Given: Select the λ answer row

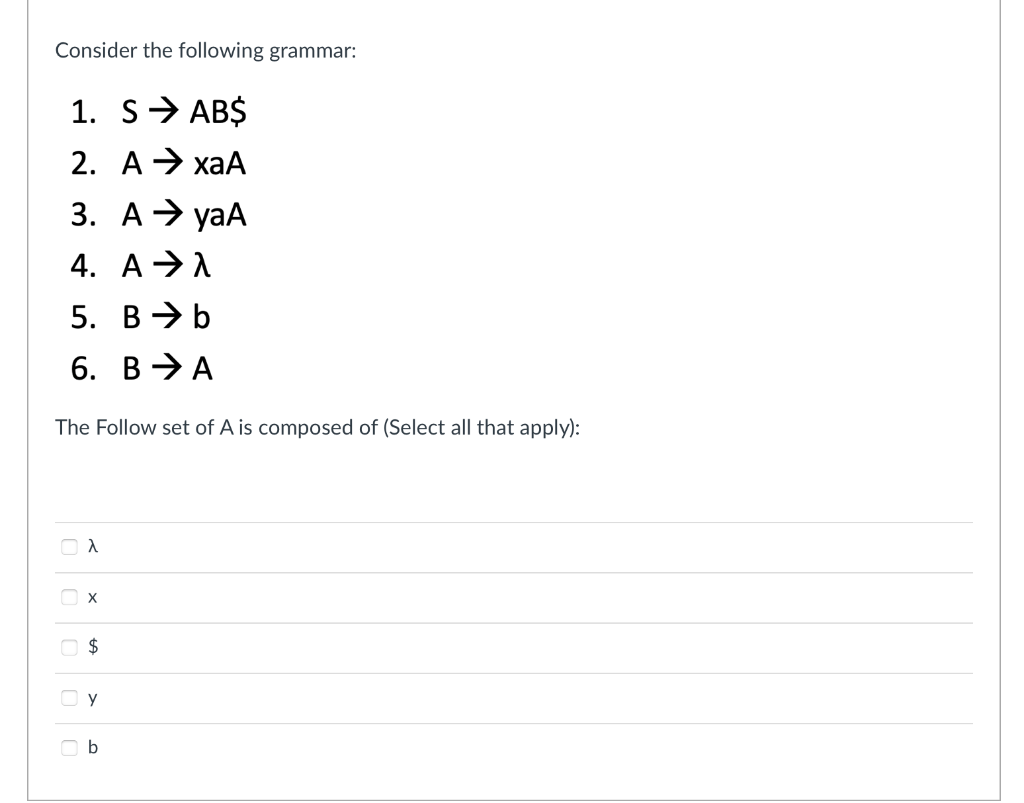Looking at the screenshot, I should pyautogui.click(x=500, y=546).
